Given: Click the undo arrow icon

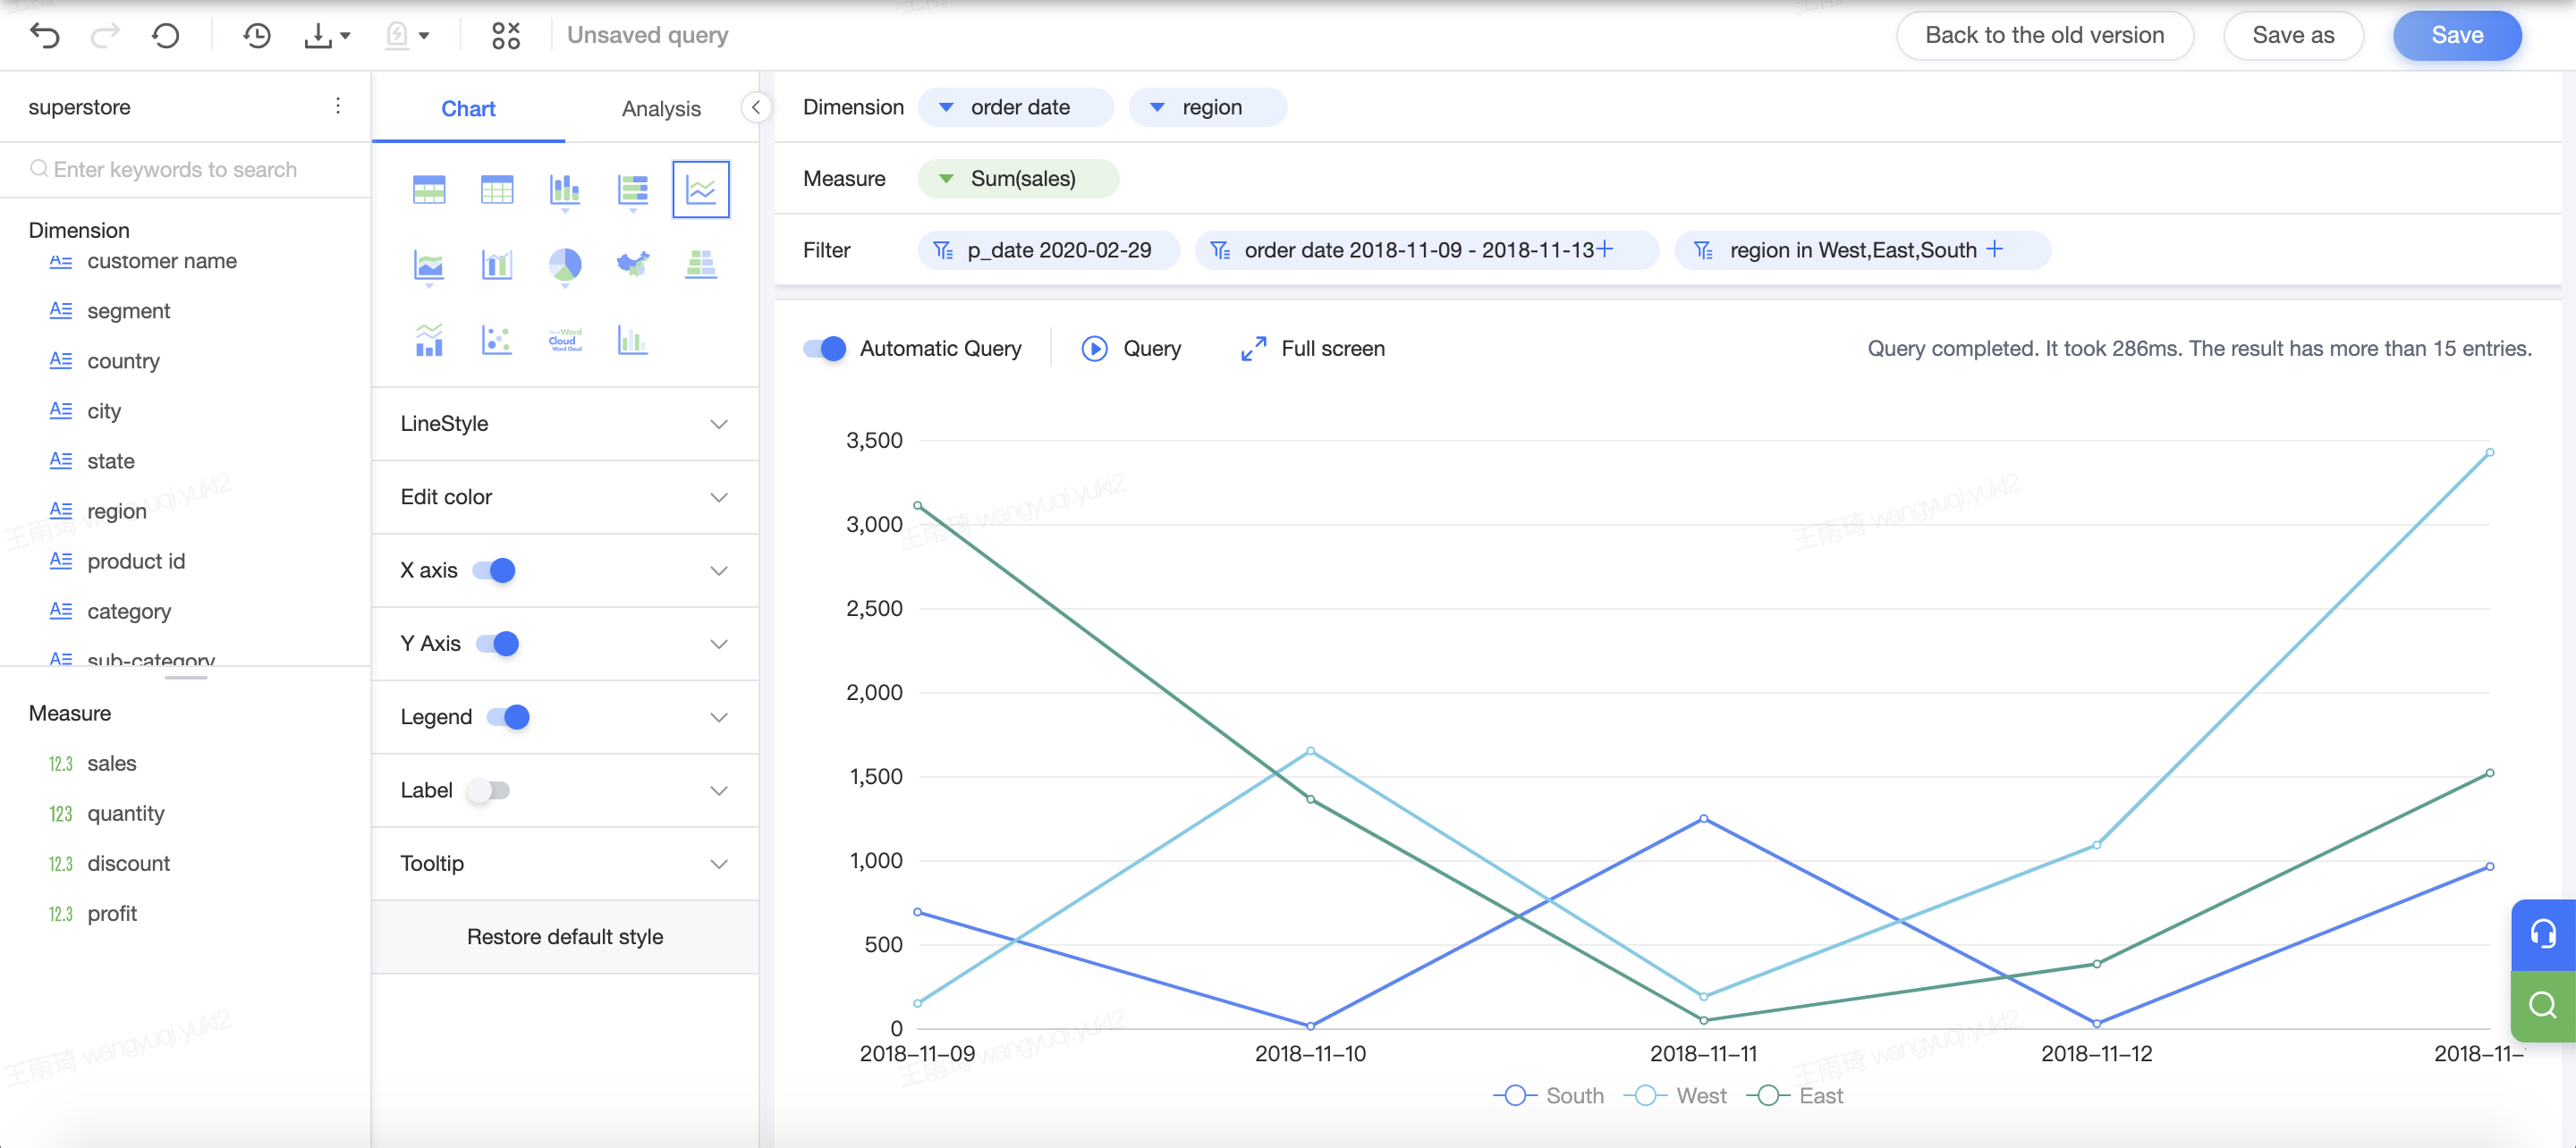Looking at the screenshot, I should pyautogui.click(x=45, y=36).
